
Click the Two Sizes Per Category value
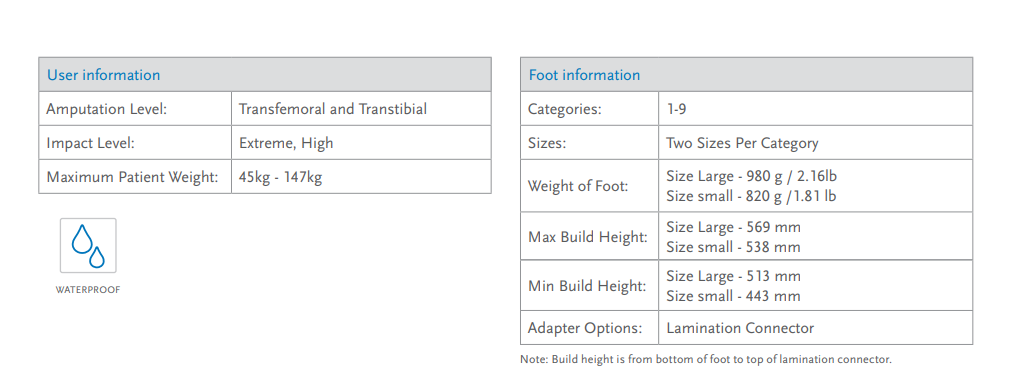tap(742, 143)
